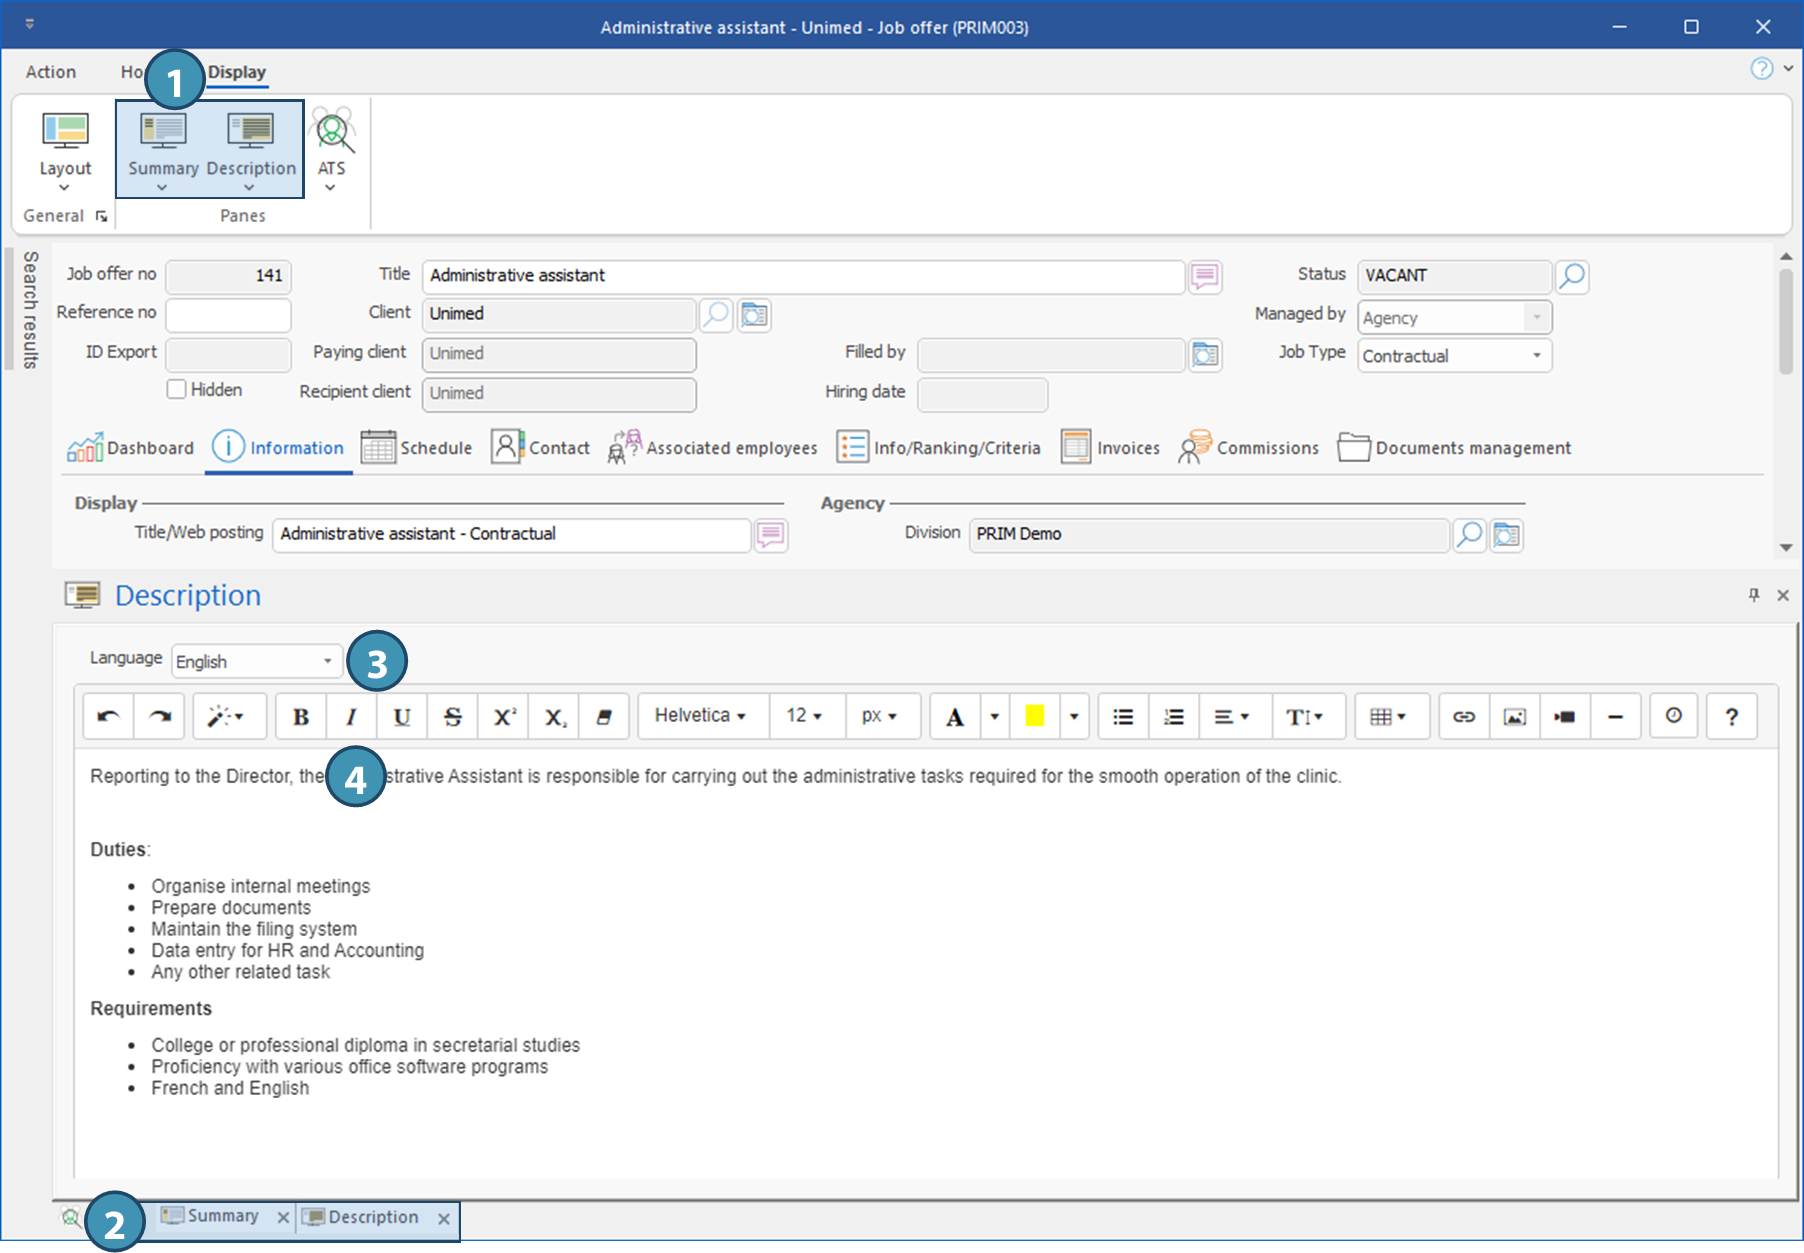Open Documents management section
1804x1253 pixels.
pos(1455,448)
